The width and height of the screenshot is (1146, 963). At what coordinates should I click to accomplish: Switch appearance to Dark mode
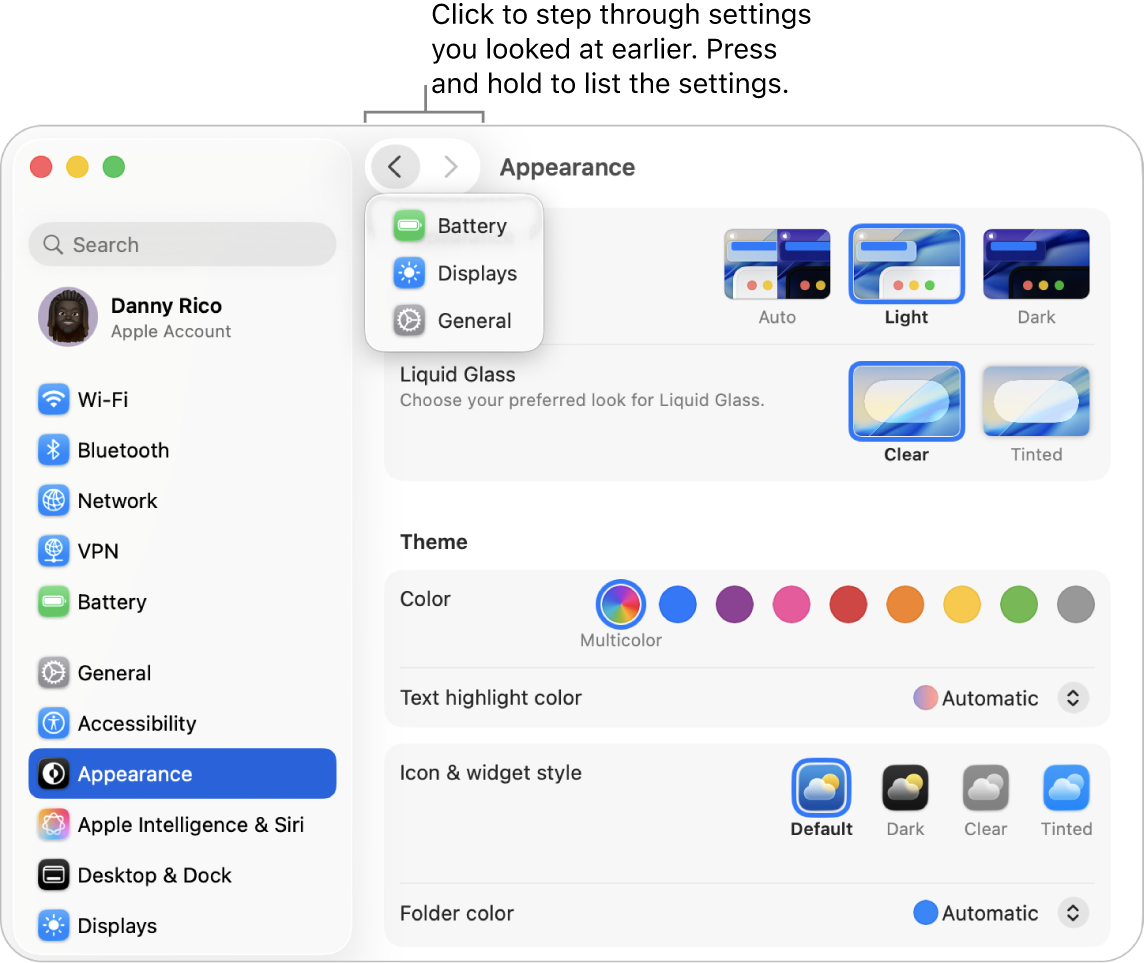pyautogui.click(x=1036, y=265)
